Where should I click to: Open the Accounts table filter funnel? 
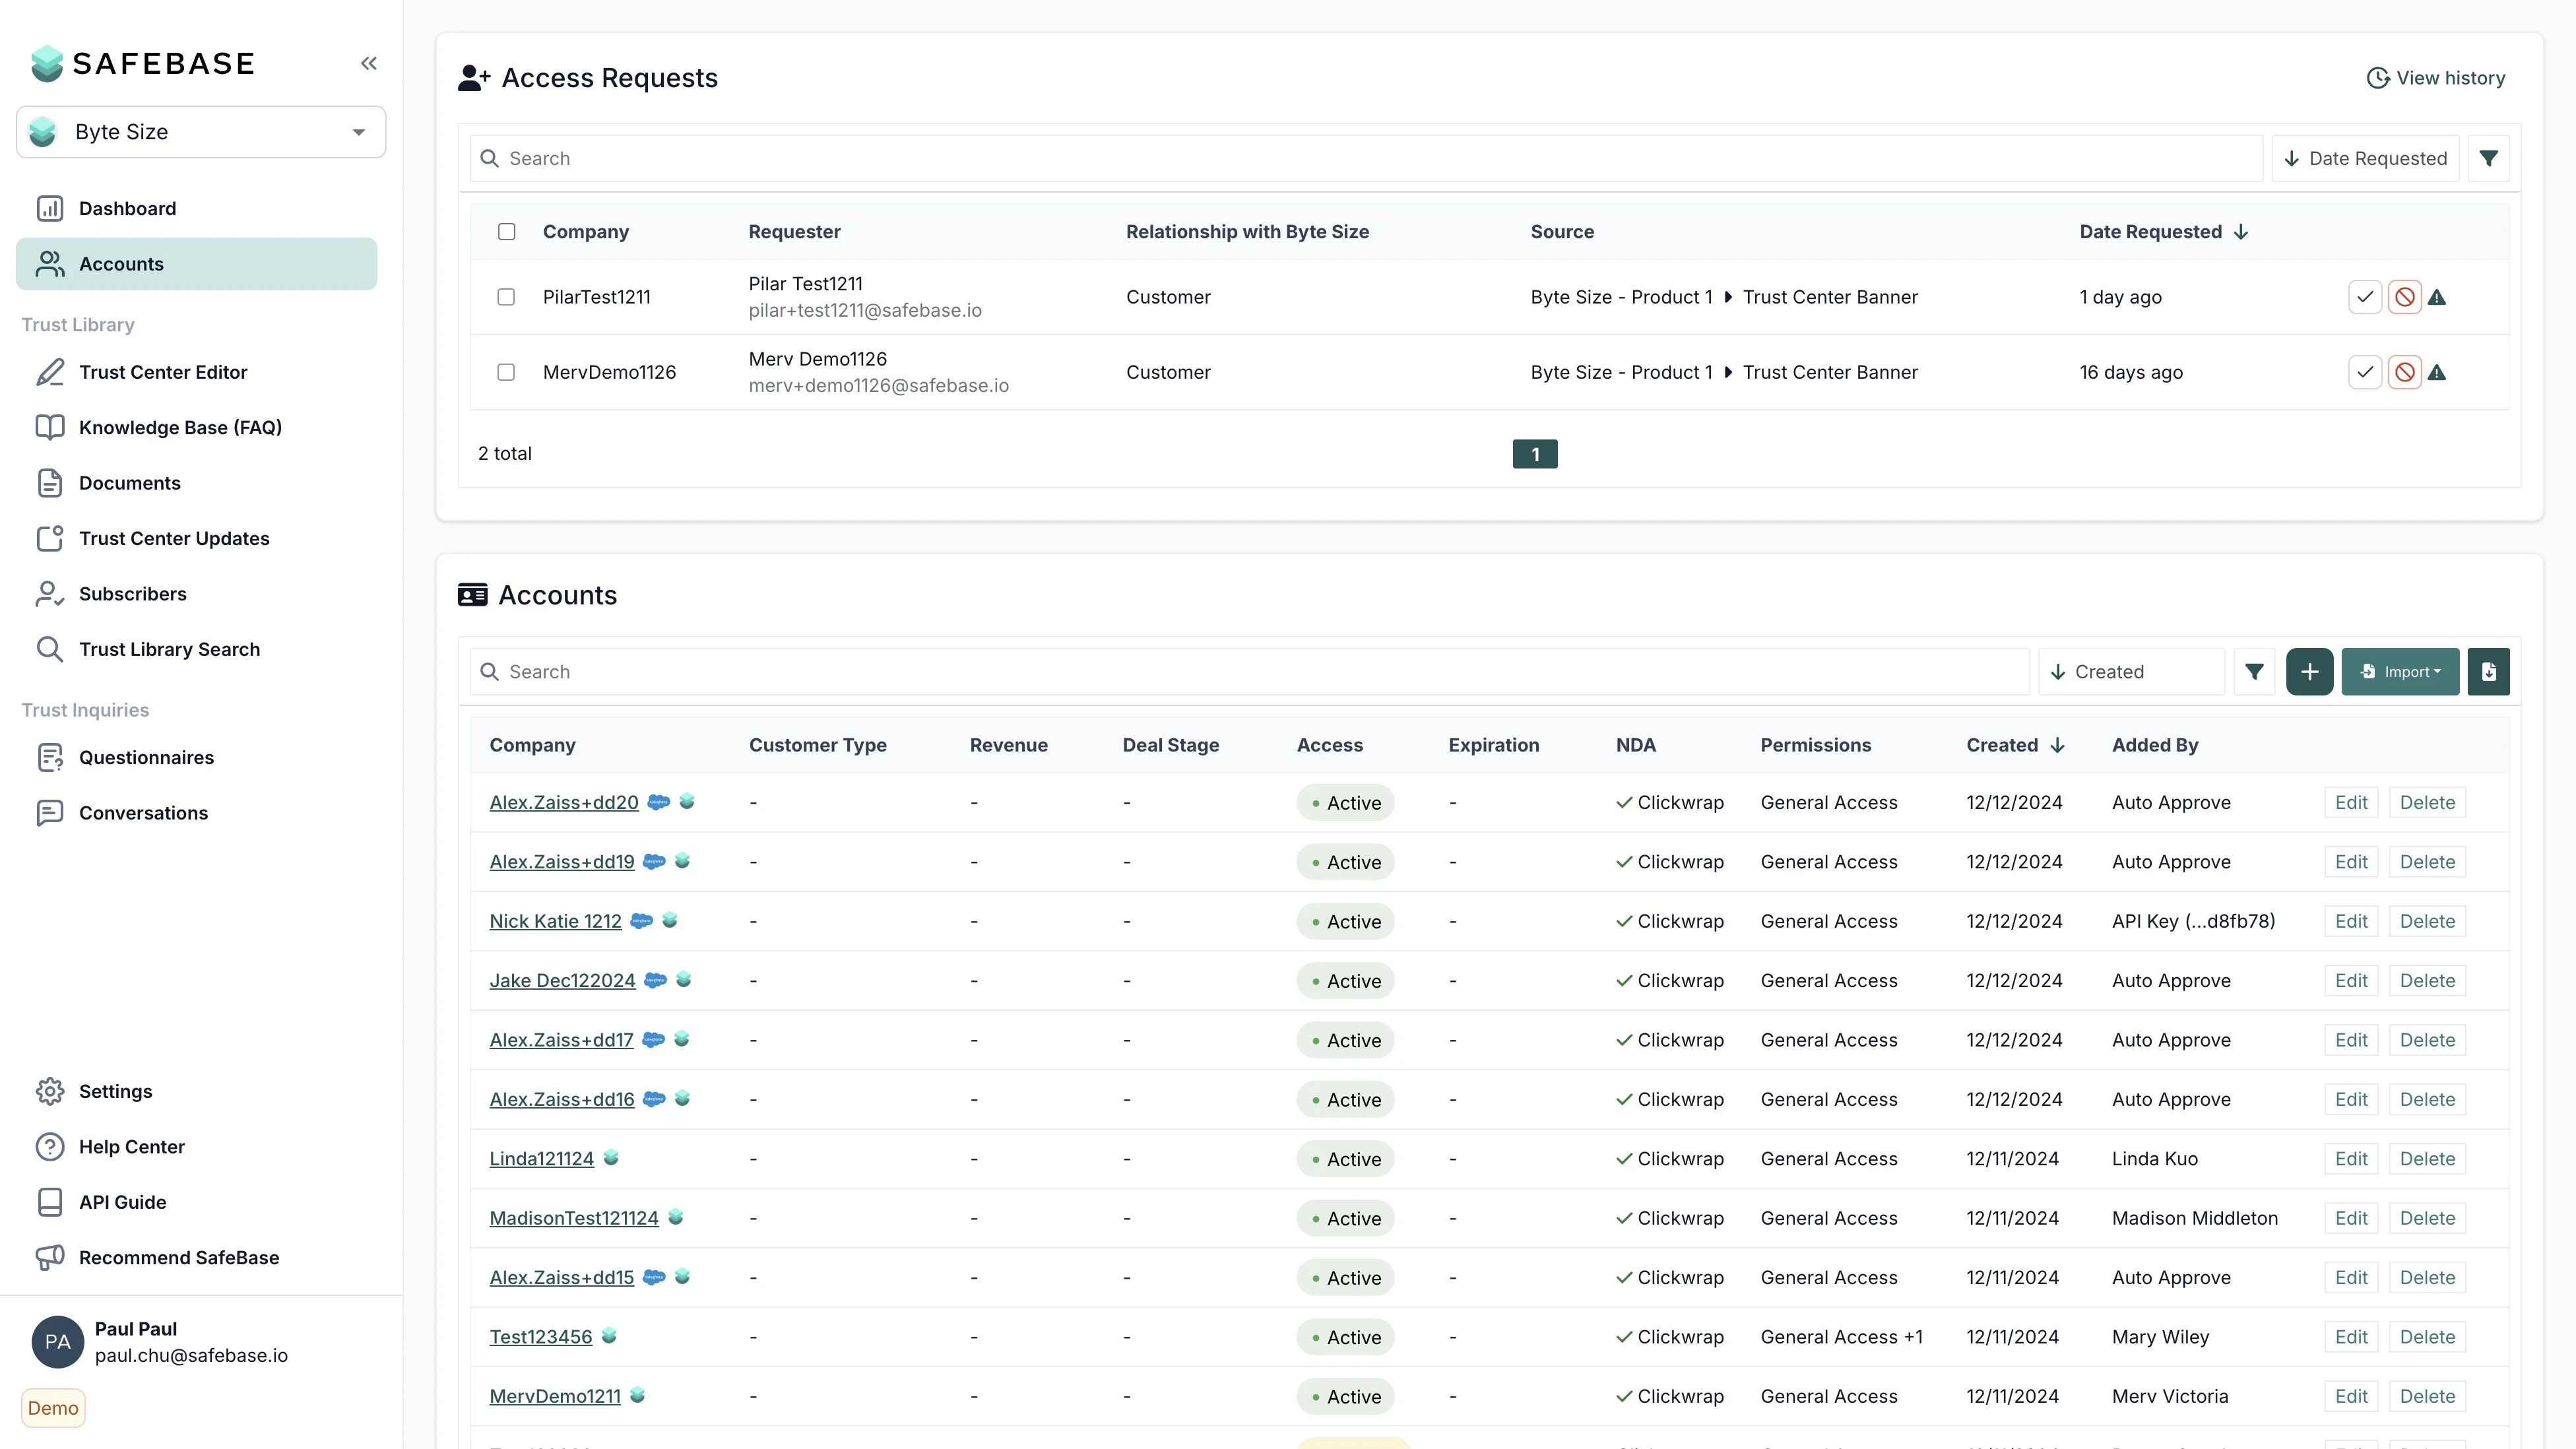click(x=2254, y=672)
